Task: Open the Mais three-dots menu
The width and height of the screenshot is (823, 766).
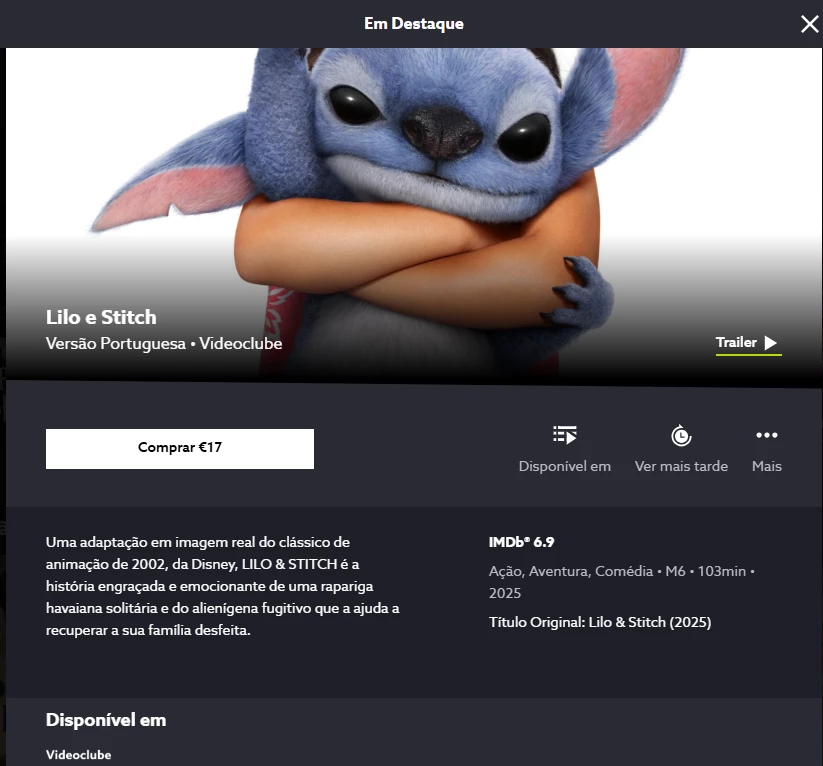Action: [x=766, y=435]
